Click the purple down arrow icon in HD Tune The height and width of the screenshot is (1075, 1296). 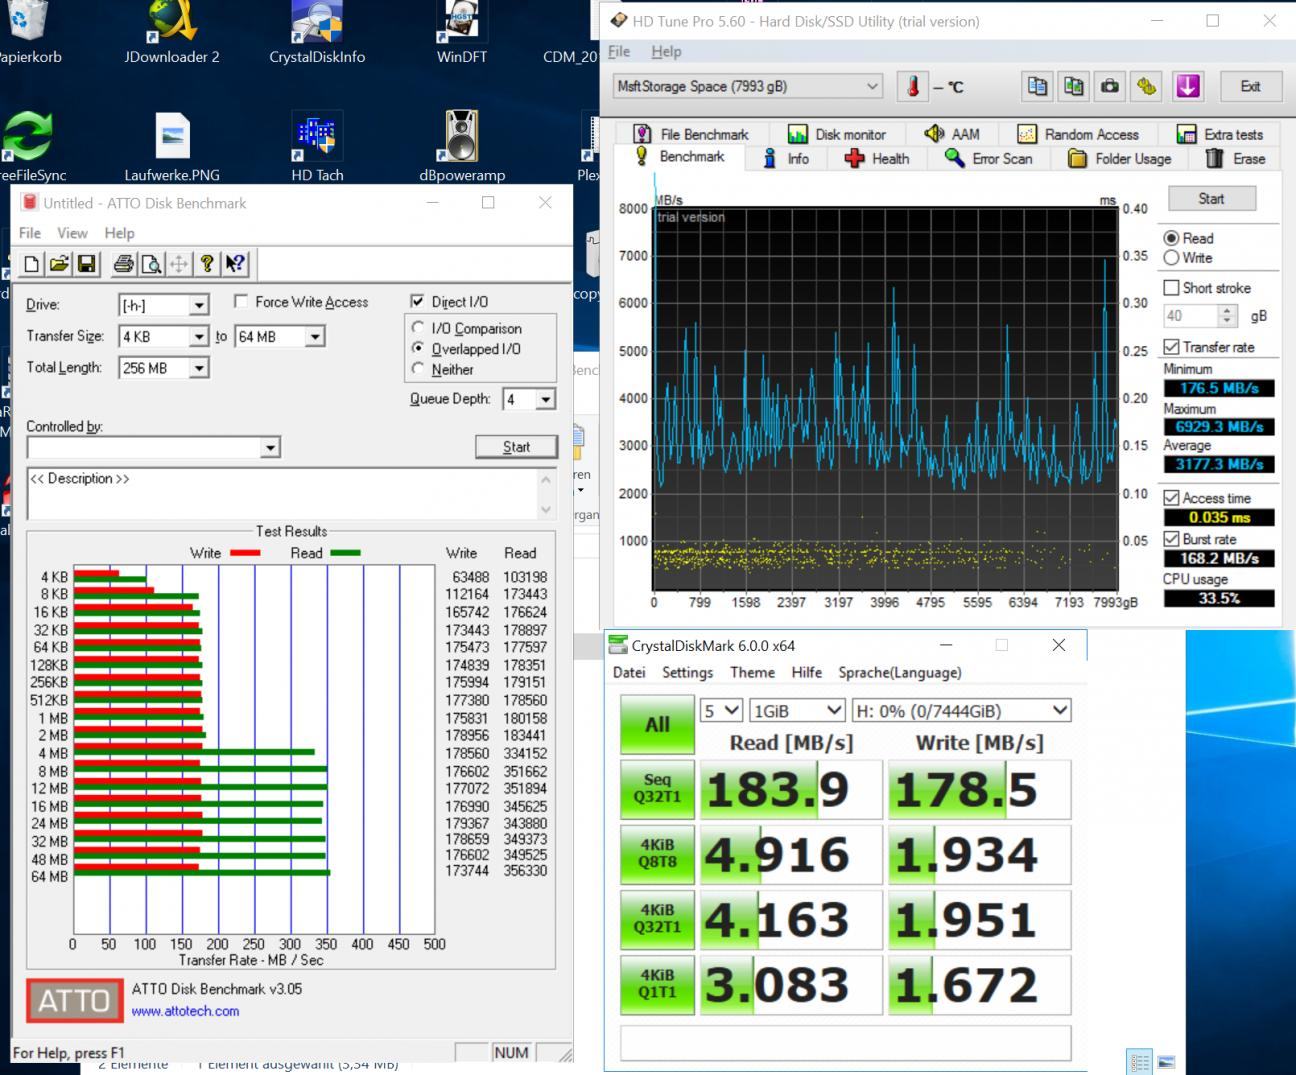coord(1188,86)
